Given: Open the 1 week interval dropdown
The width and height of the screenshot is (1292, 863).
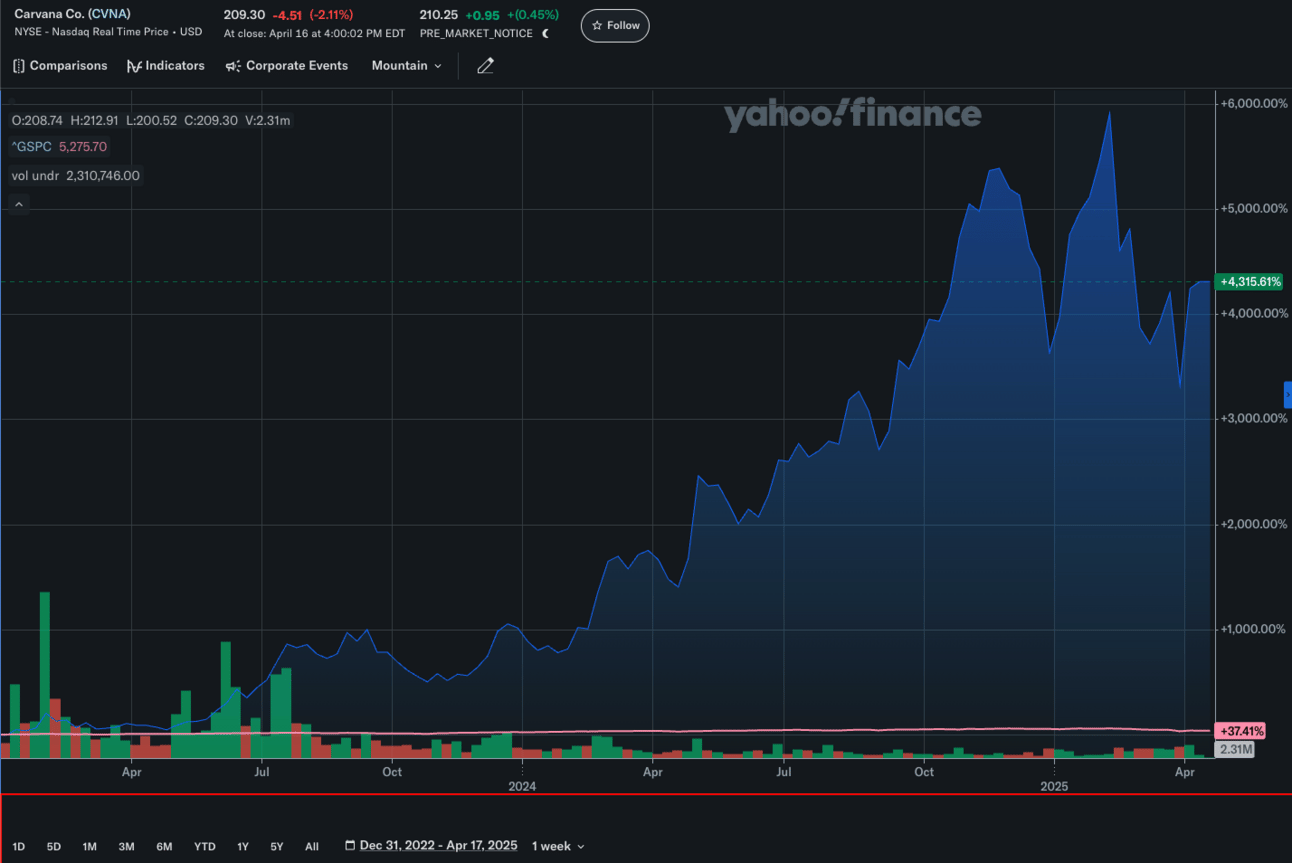Looking at the screenshot, I should click(558, 846).
